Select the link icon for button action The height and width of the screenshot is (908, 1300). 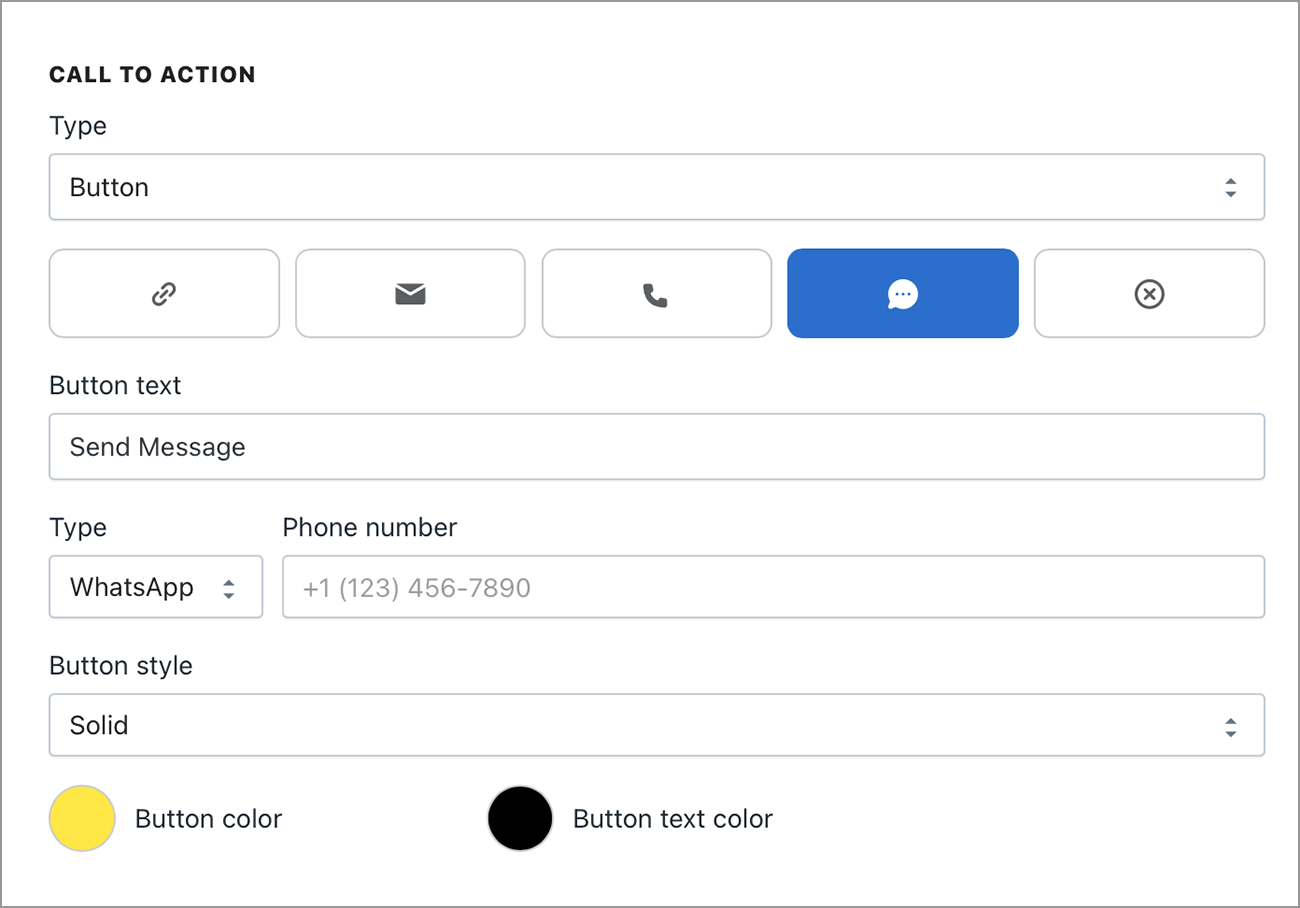click(163, 293)
